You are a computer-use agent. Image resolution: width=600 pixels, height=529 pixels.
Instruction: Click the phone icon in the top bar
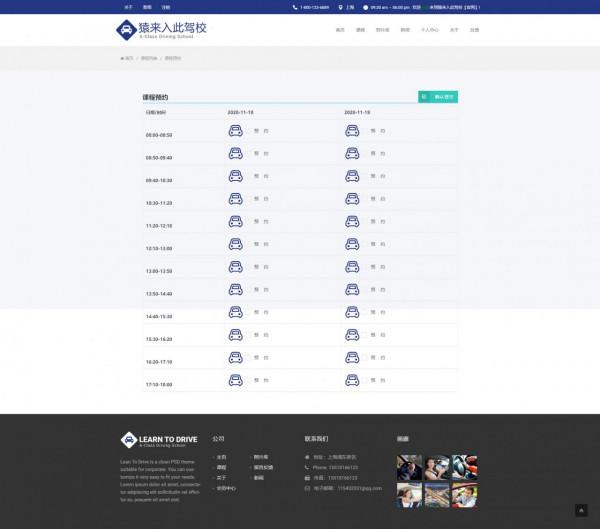tap(295, 7)
